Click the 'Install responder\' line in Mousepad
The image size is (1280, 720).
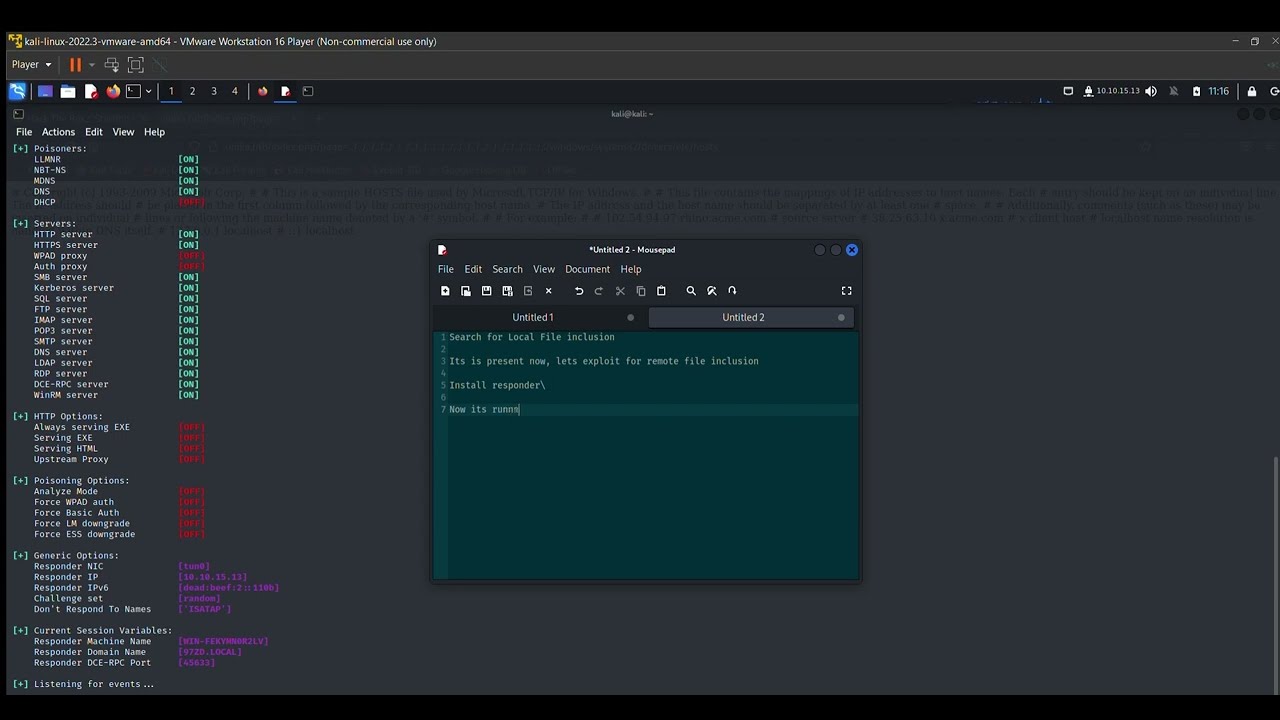tap(497, 385)
